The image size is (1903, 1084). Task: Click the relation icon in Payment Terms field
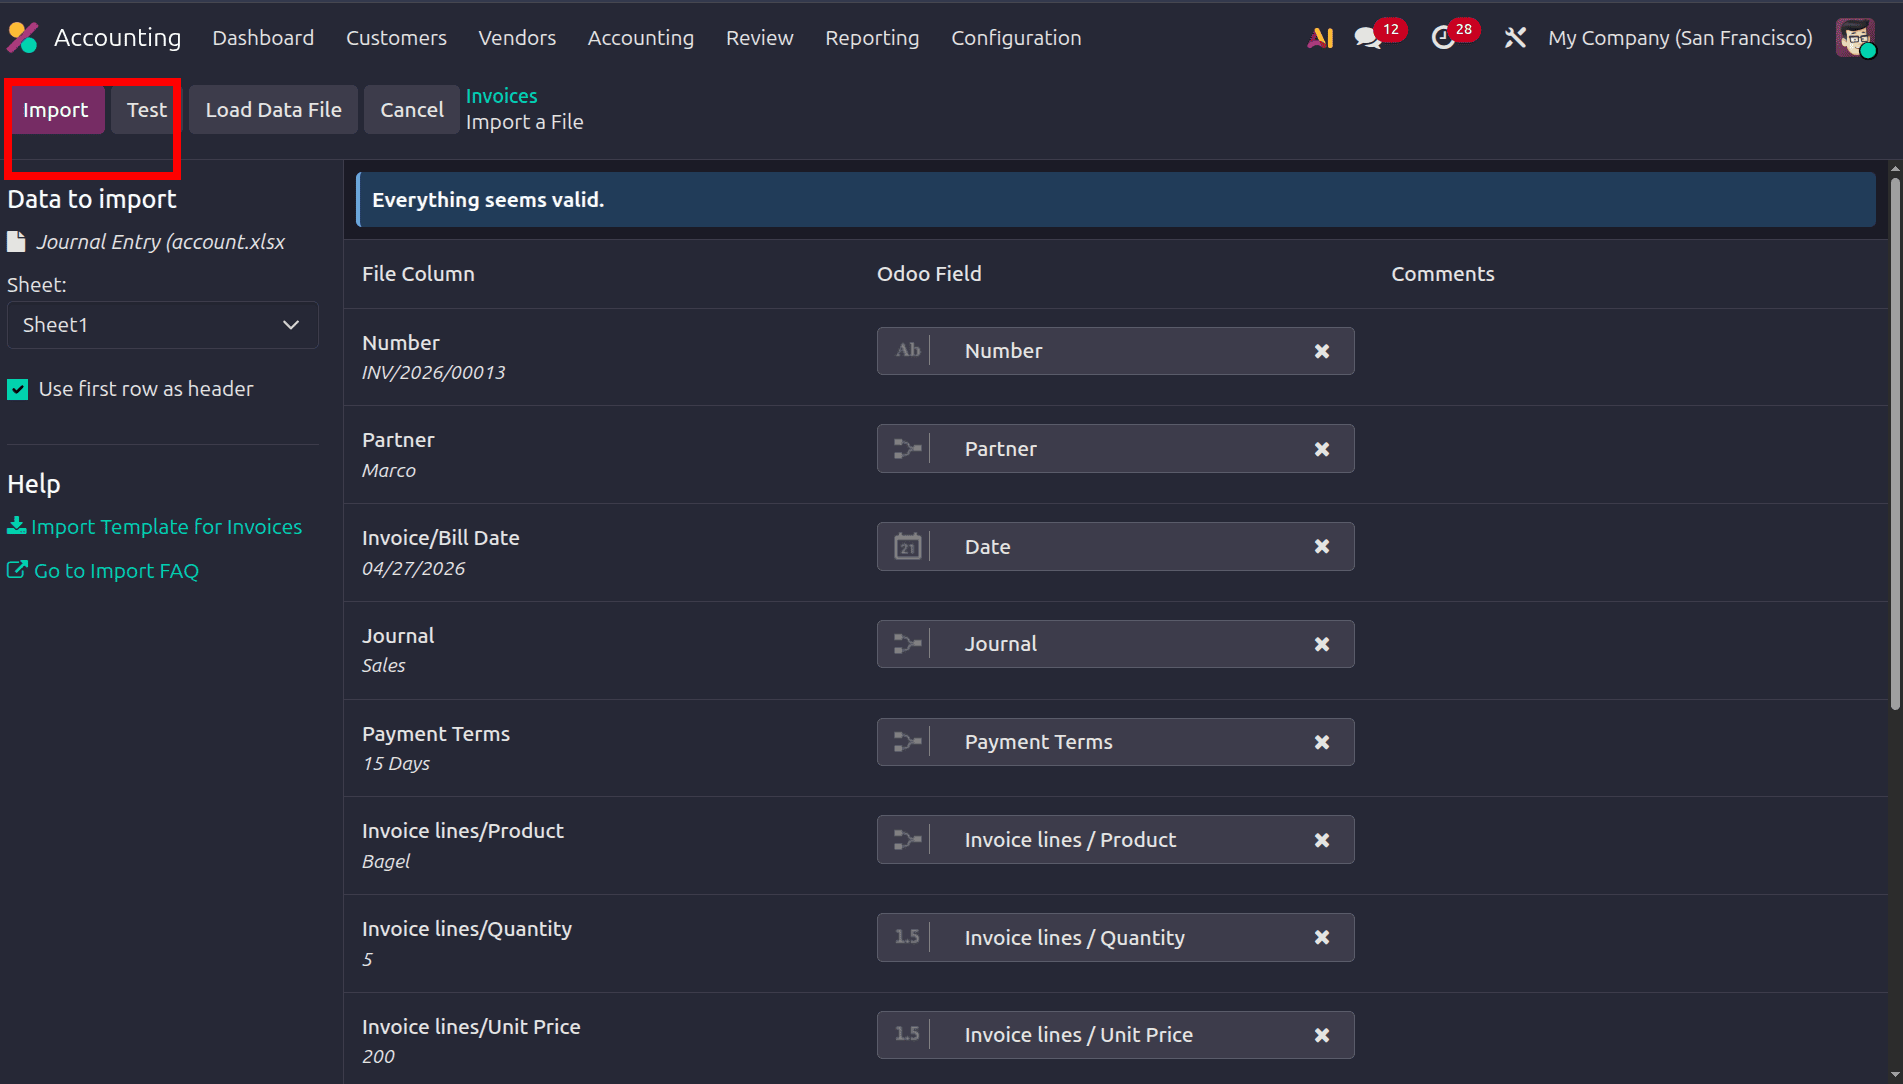pos(907,742)
